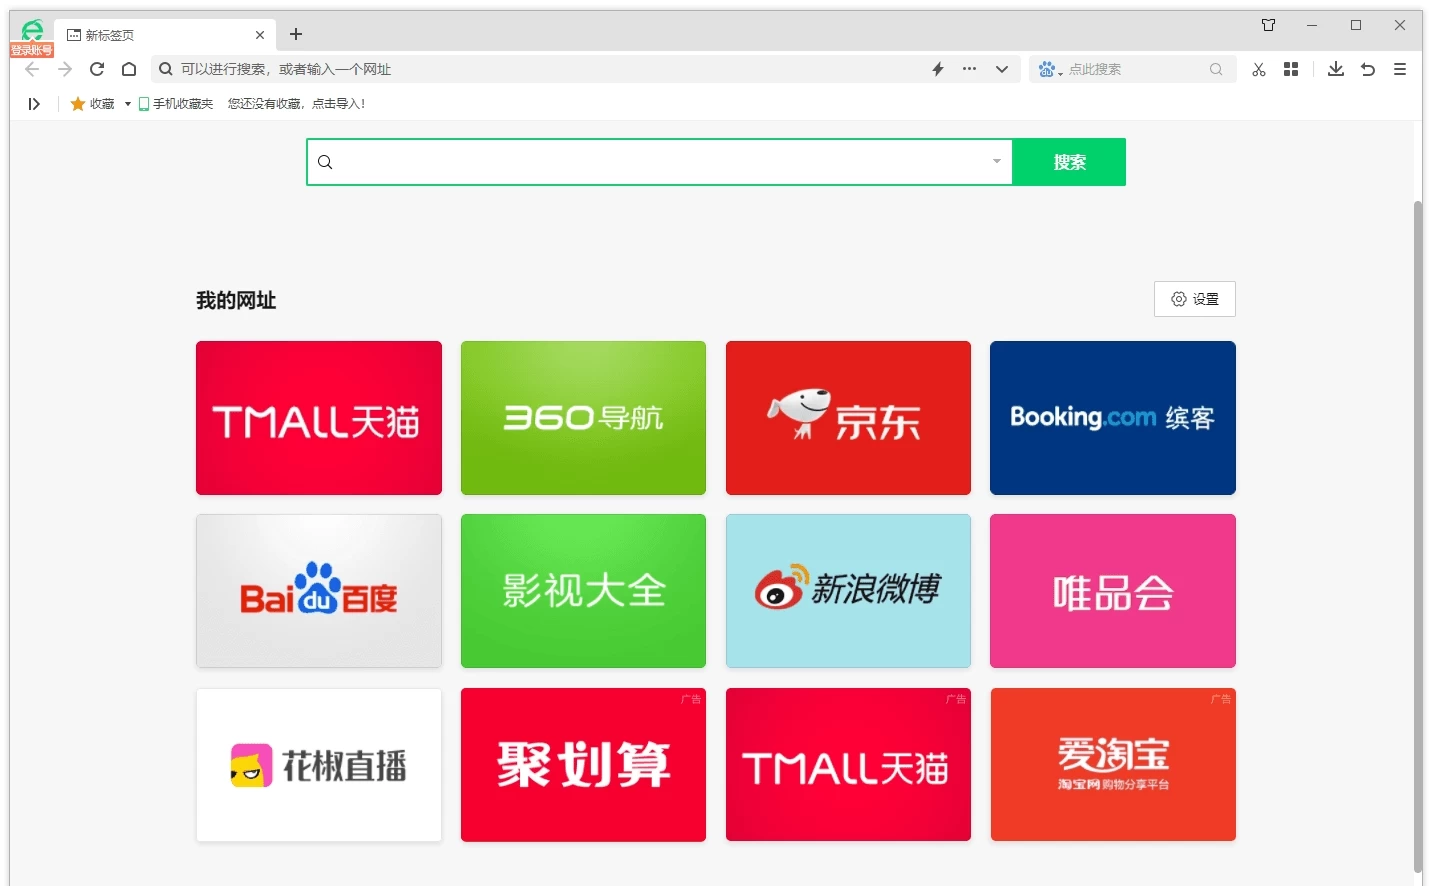Open the 360导航 tile

583,418
